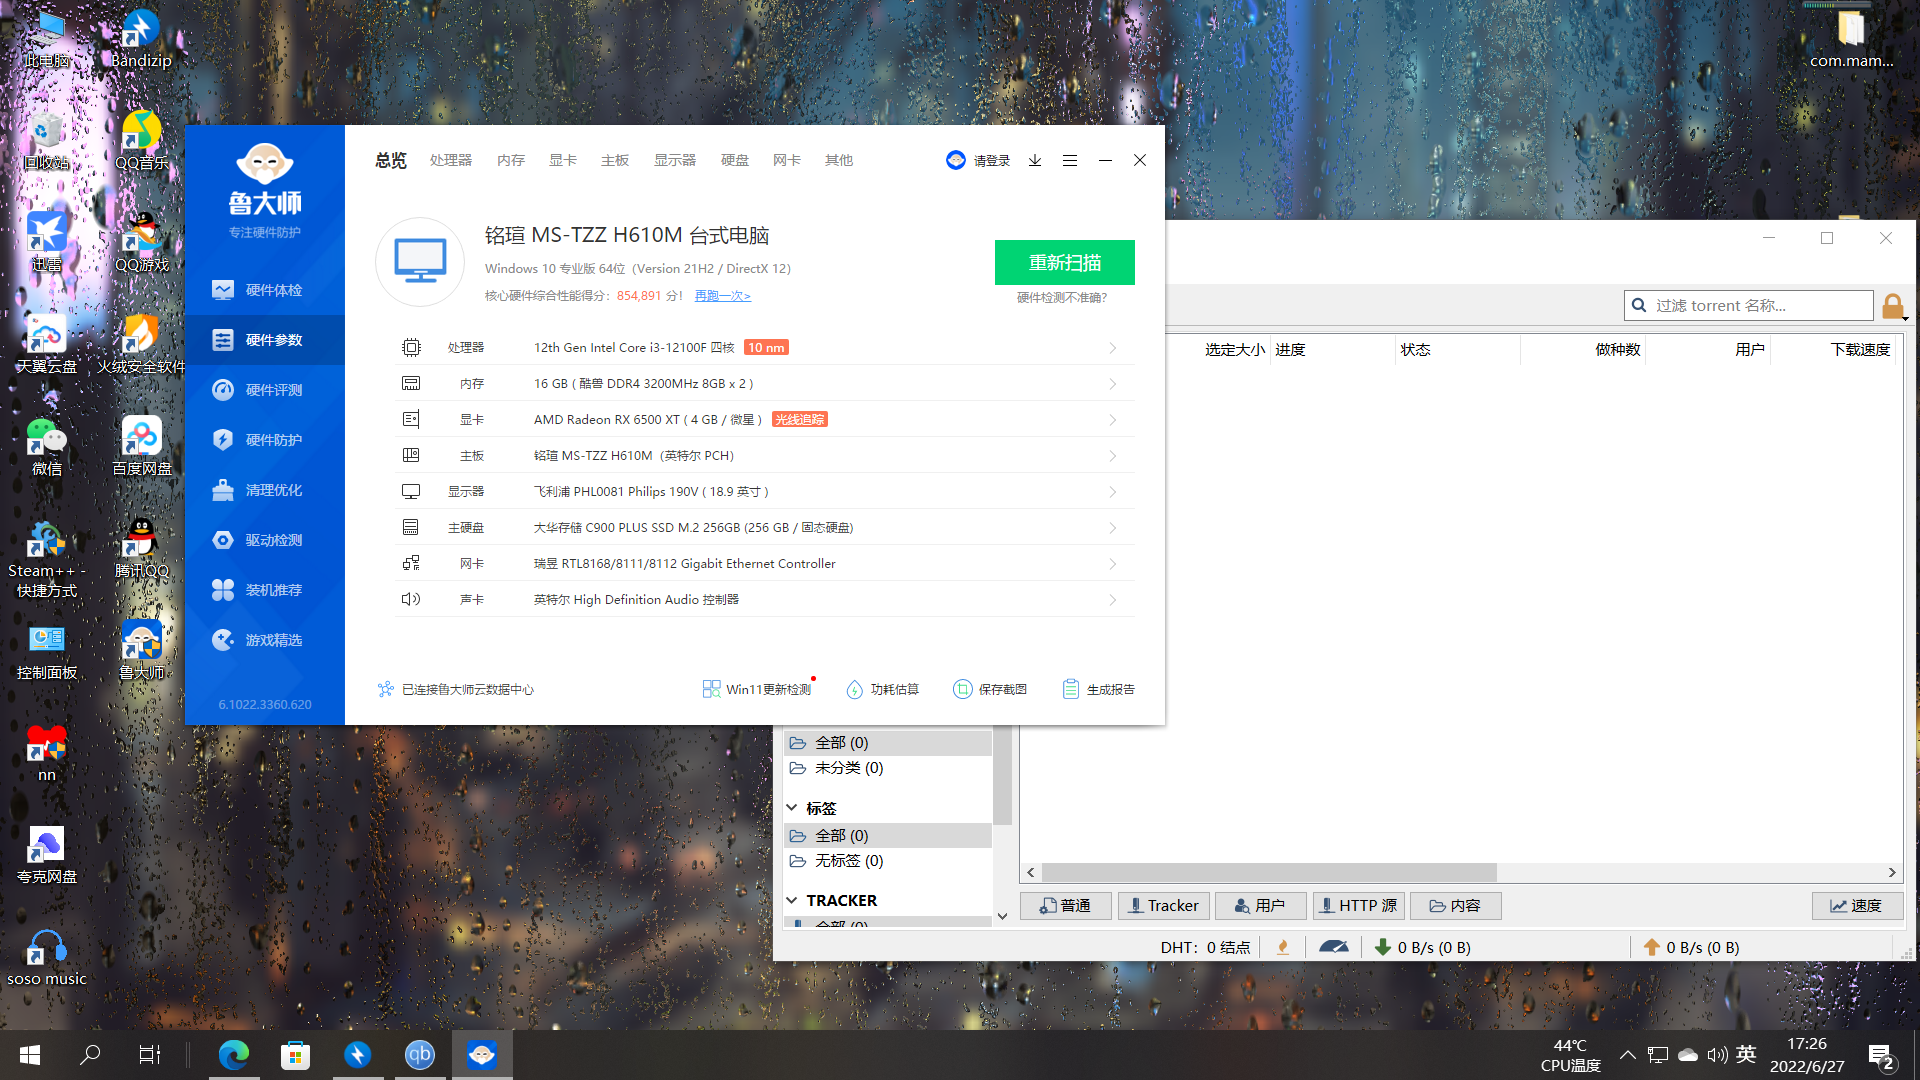Click 再跑一次 link
Image resolution: width=1920 pixels, height=1080 pixels.
pyautogui.click(x=722, y=296)
